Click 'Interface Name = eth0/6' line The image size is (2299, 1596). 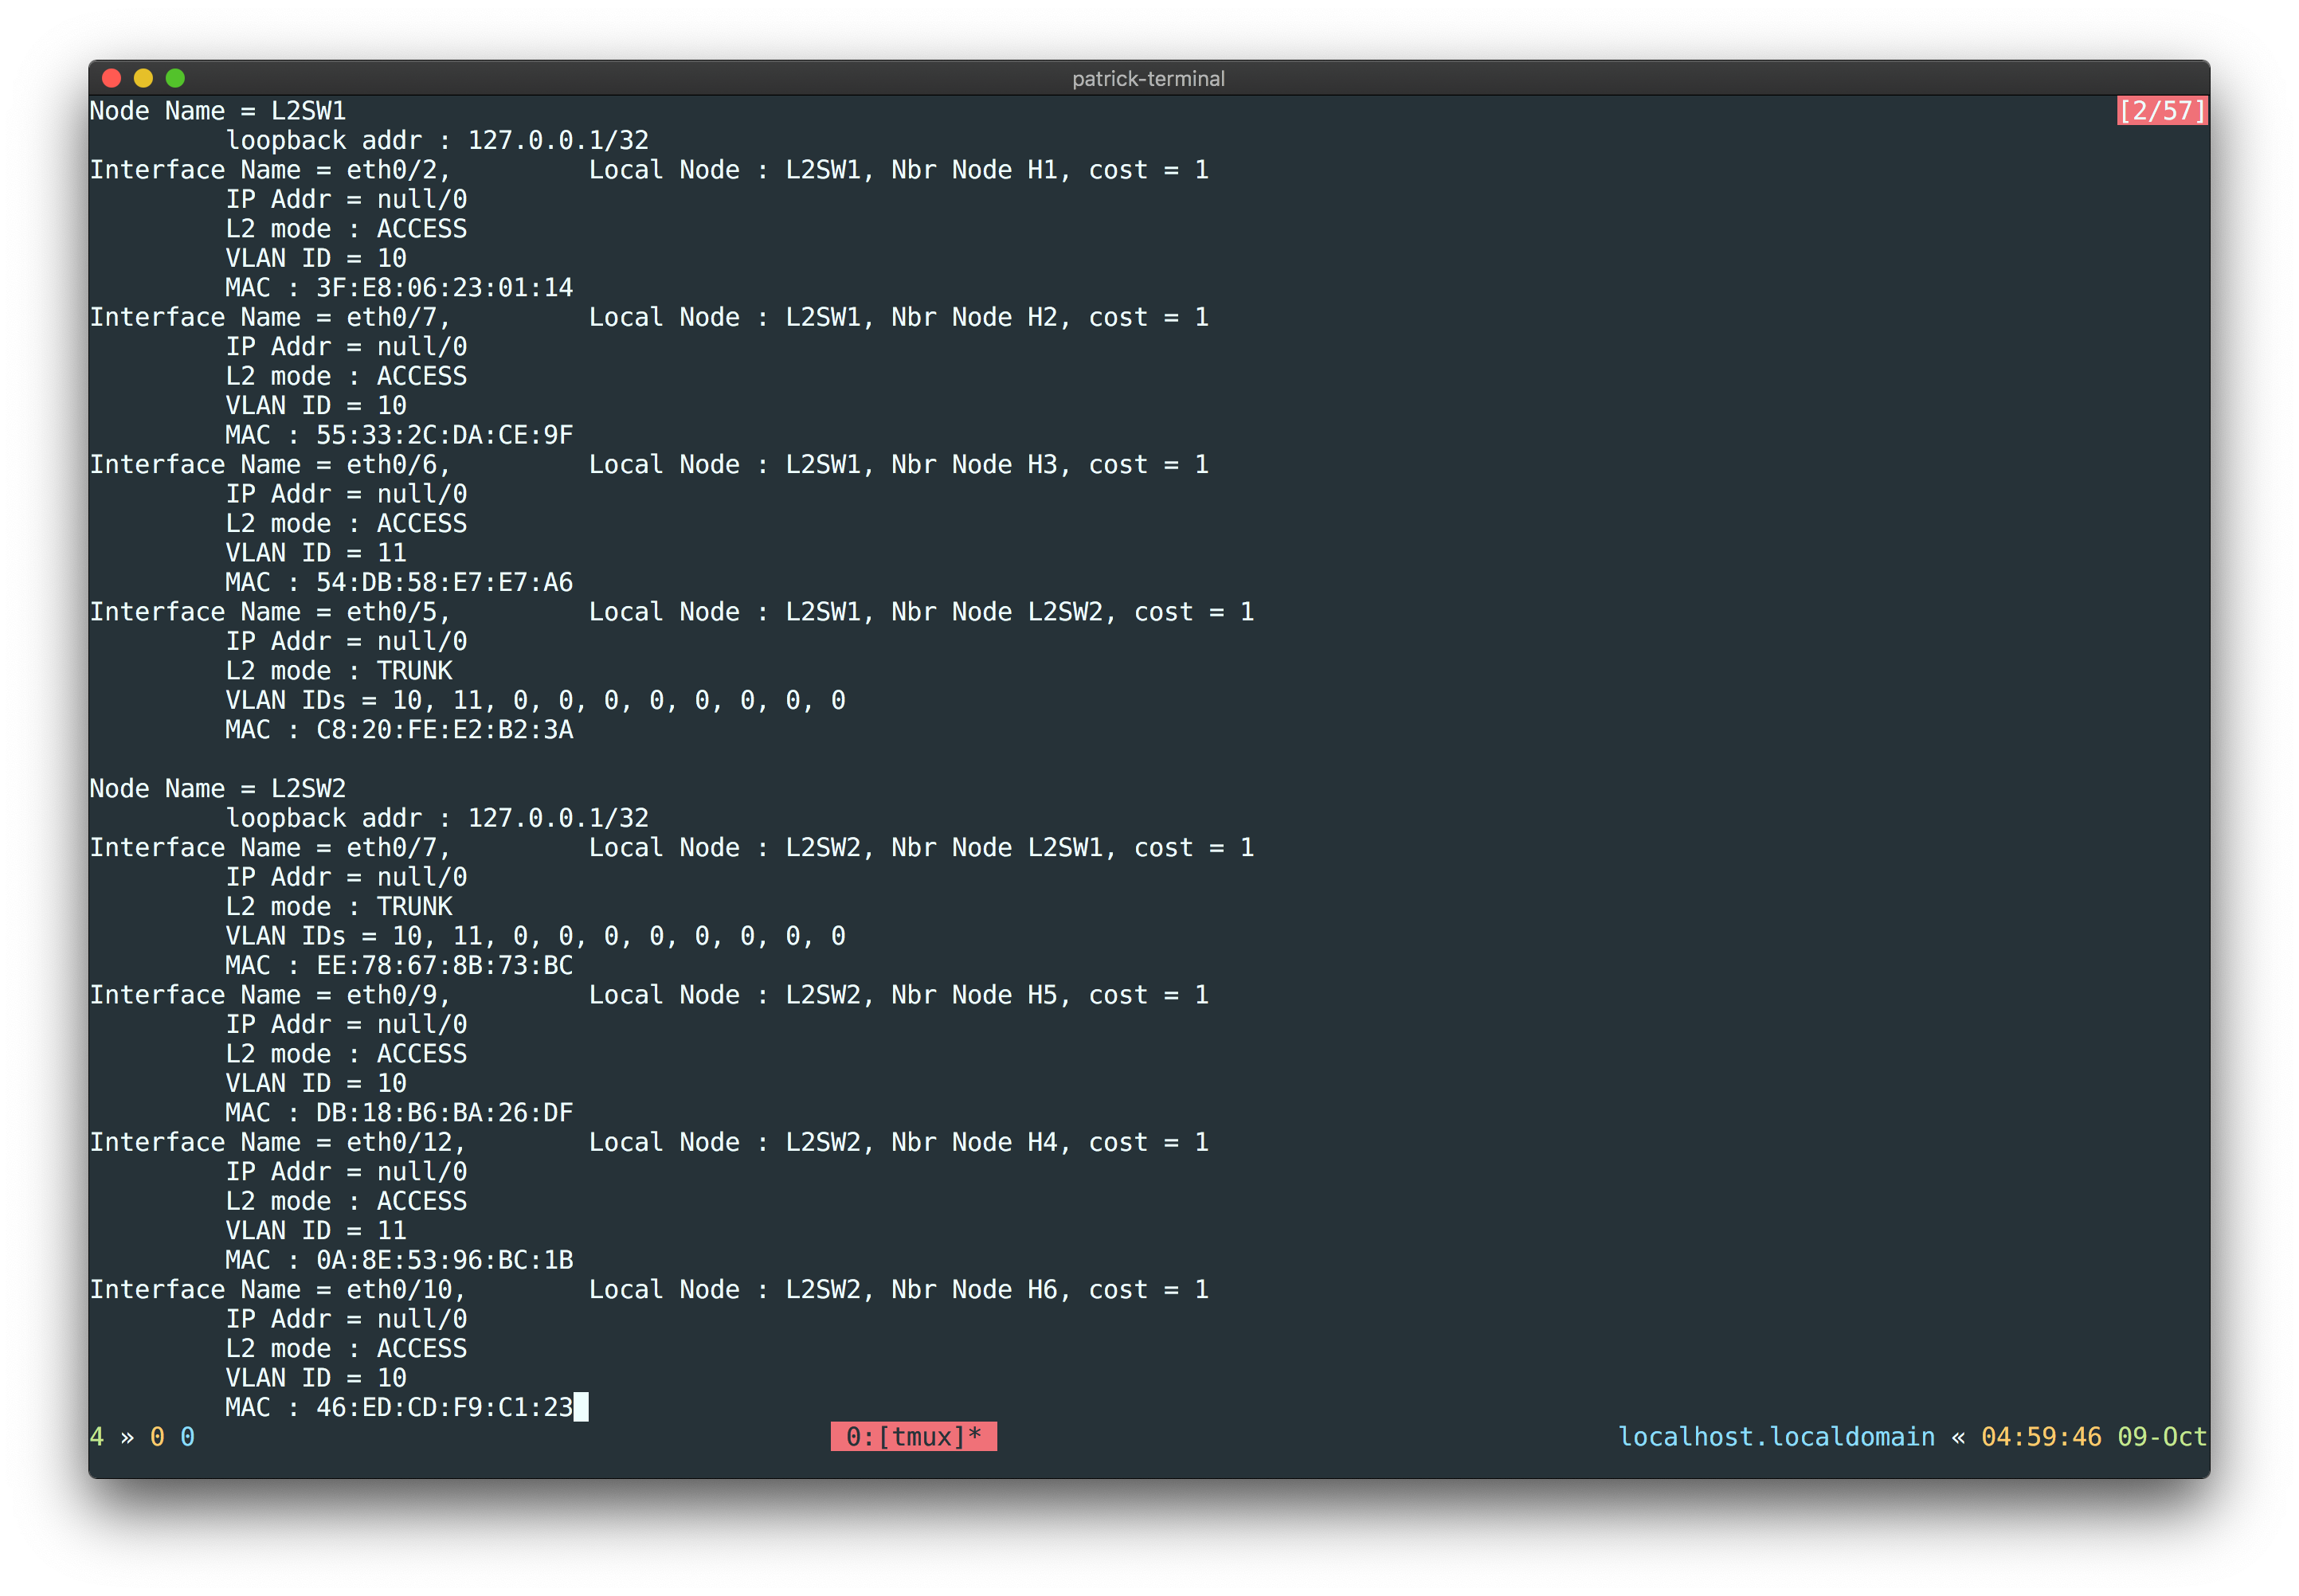point(270,465)
